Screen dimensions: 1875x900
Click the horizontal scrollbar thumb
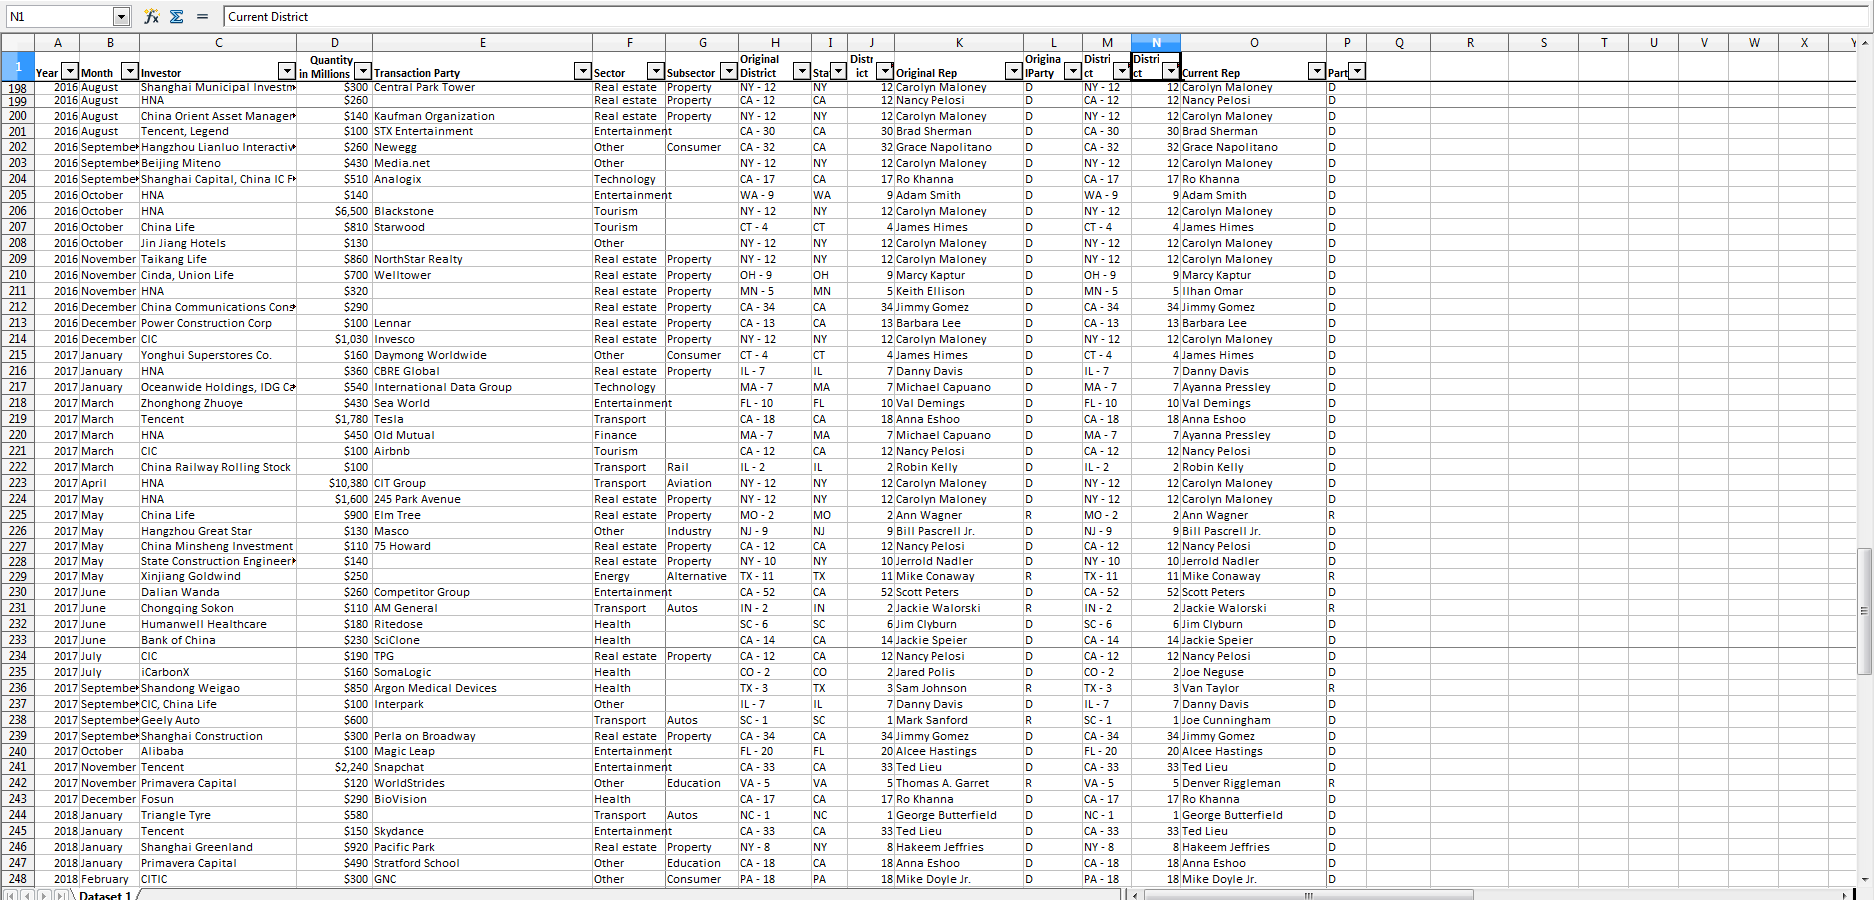1309,894
